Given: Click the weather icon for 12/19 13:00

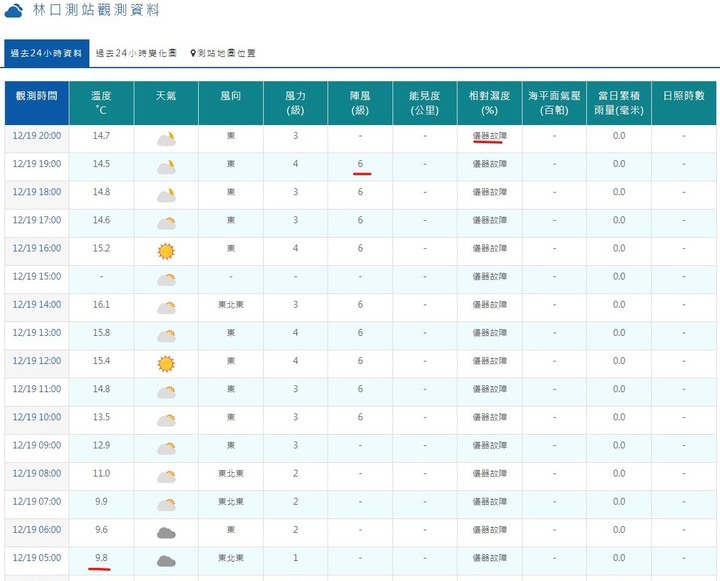Looking at the screenshot, I should [166, 336].
